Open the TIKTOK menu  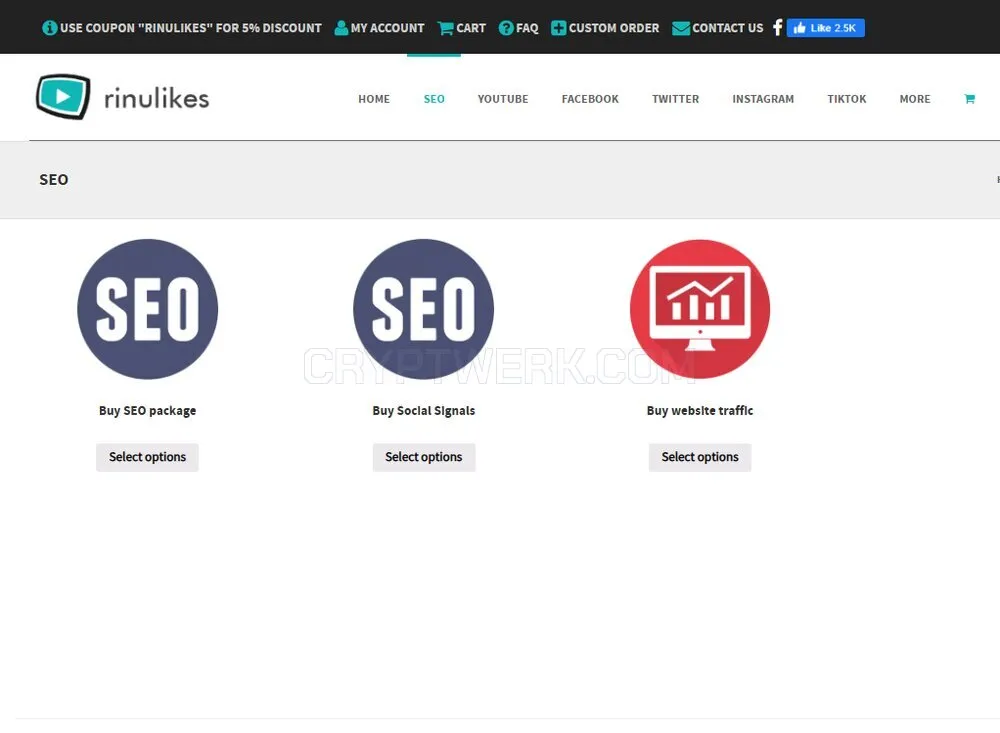[847, 99]
